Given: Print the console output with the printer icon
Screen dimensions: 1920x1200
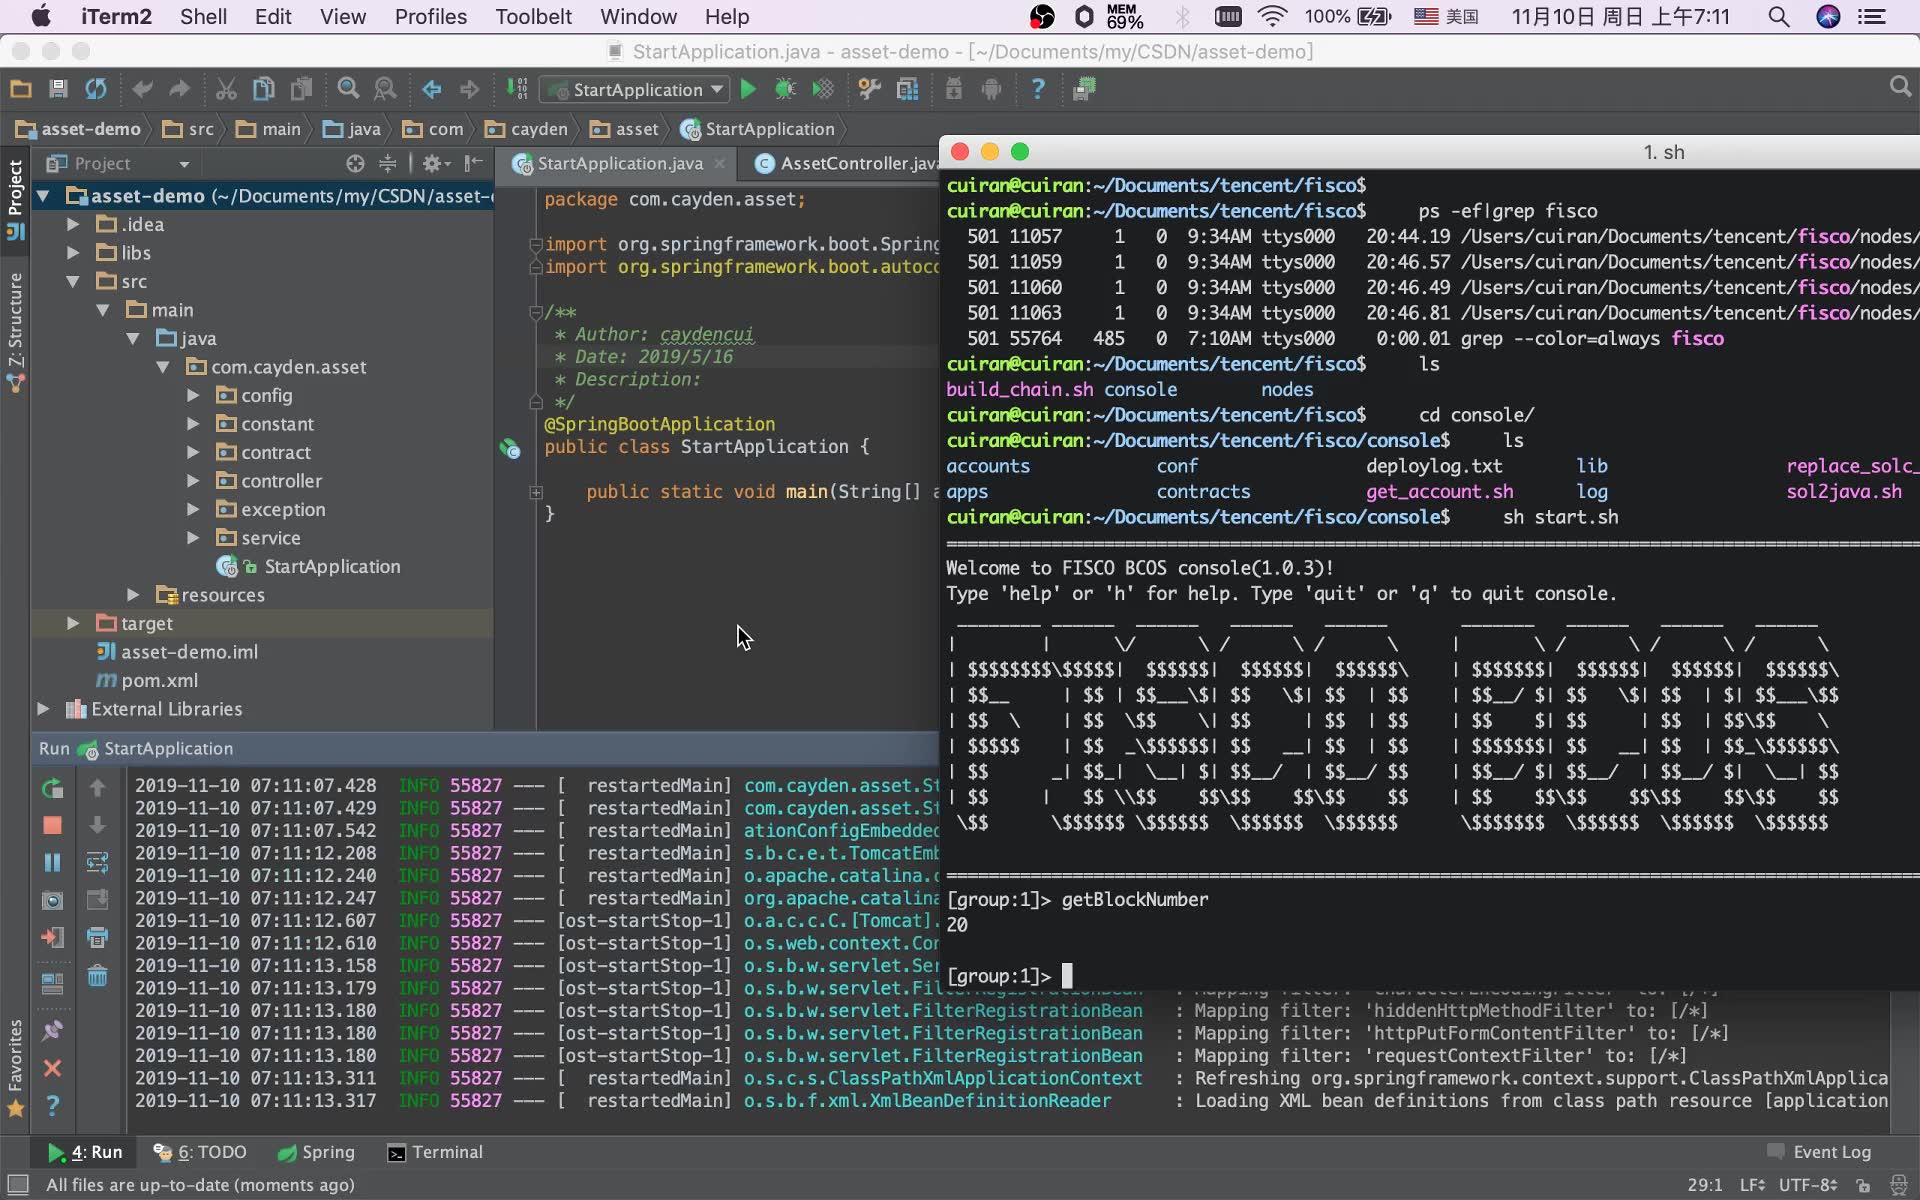Looking at the screenshot, I should point(97,938).
